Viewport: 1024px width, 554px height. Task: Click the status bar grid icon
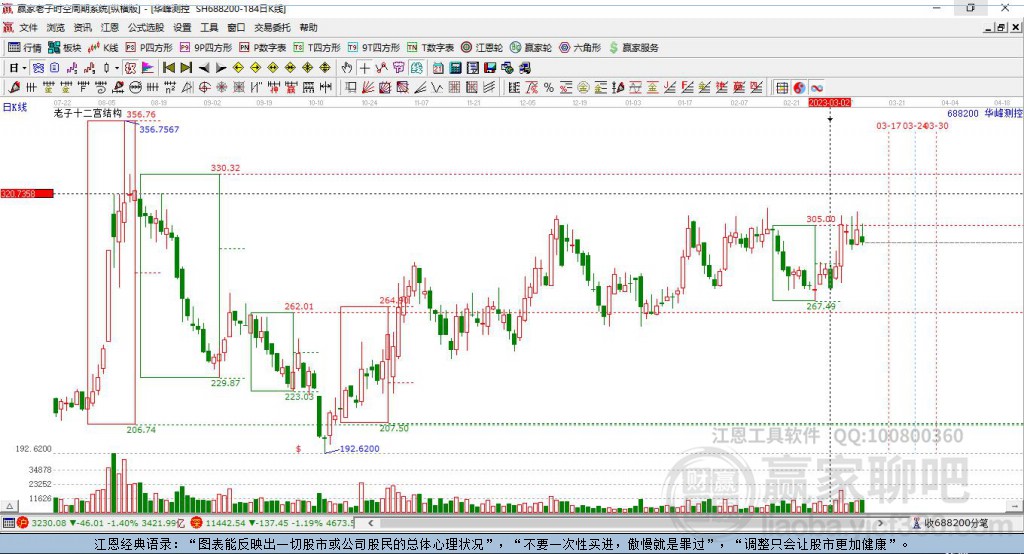[x=8, y=523]
